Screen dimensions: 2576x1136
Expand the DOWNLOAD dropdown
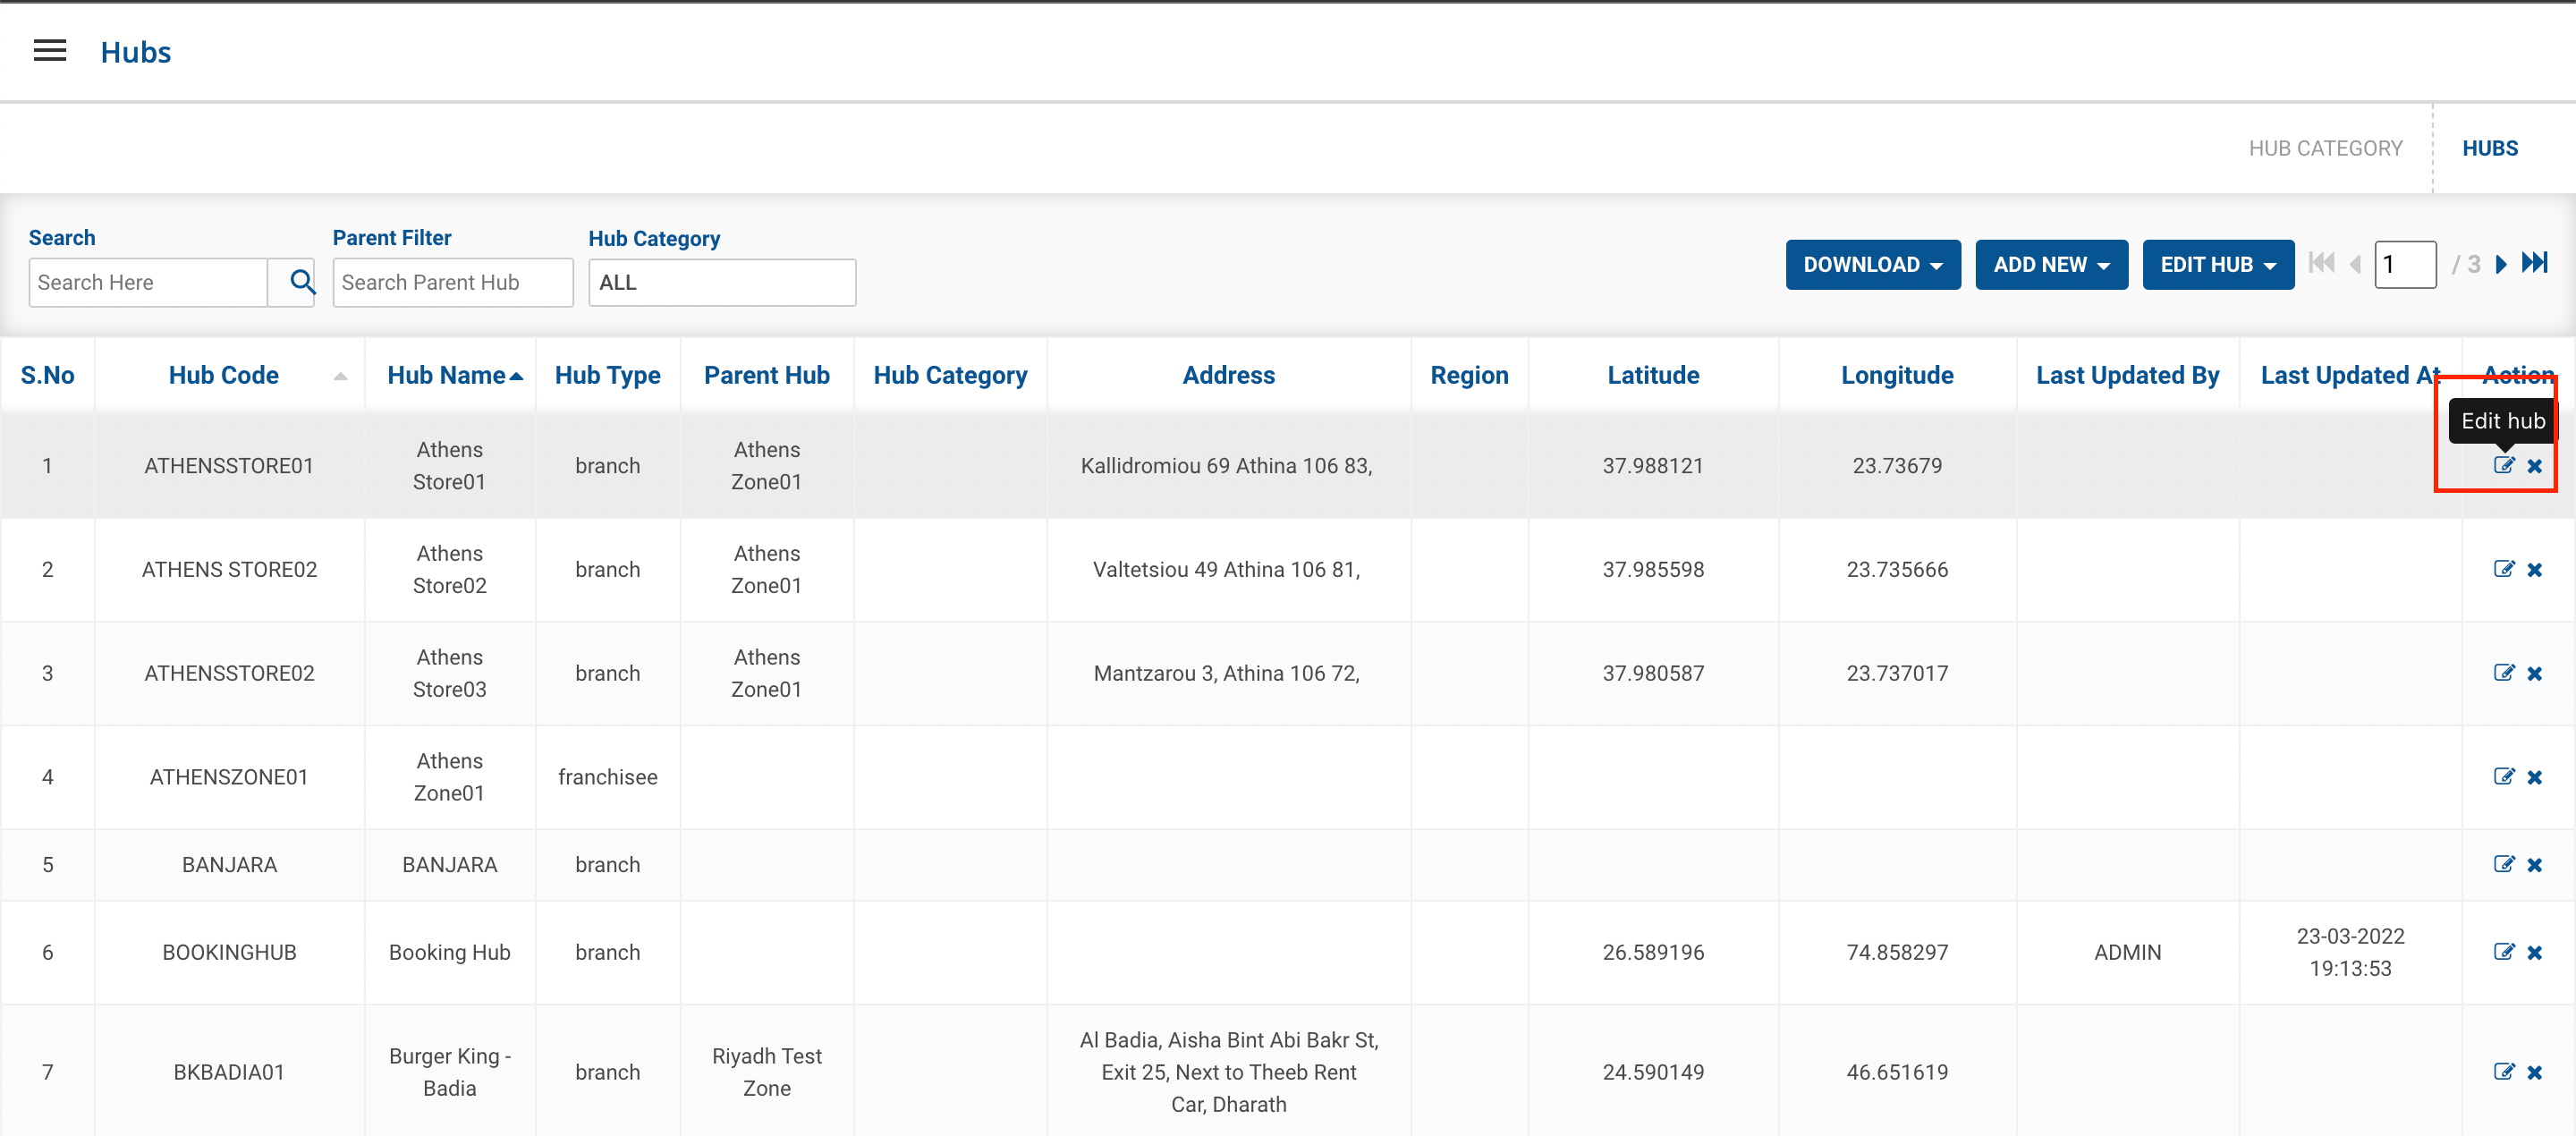[x=1872, y=264]
